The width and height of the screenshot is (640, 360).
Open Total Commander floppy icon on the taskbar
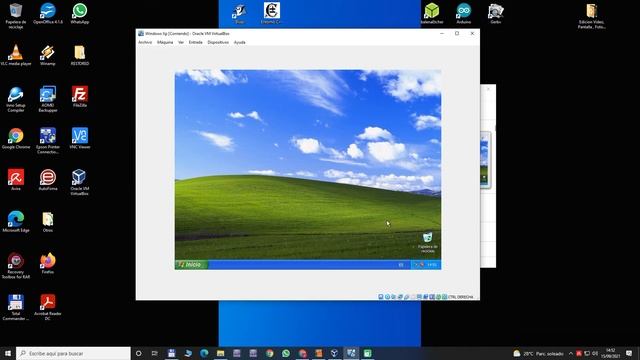pyautogui.click(x=171, y=353)
